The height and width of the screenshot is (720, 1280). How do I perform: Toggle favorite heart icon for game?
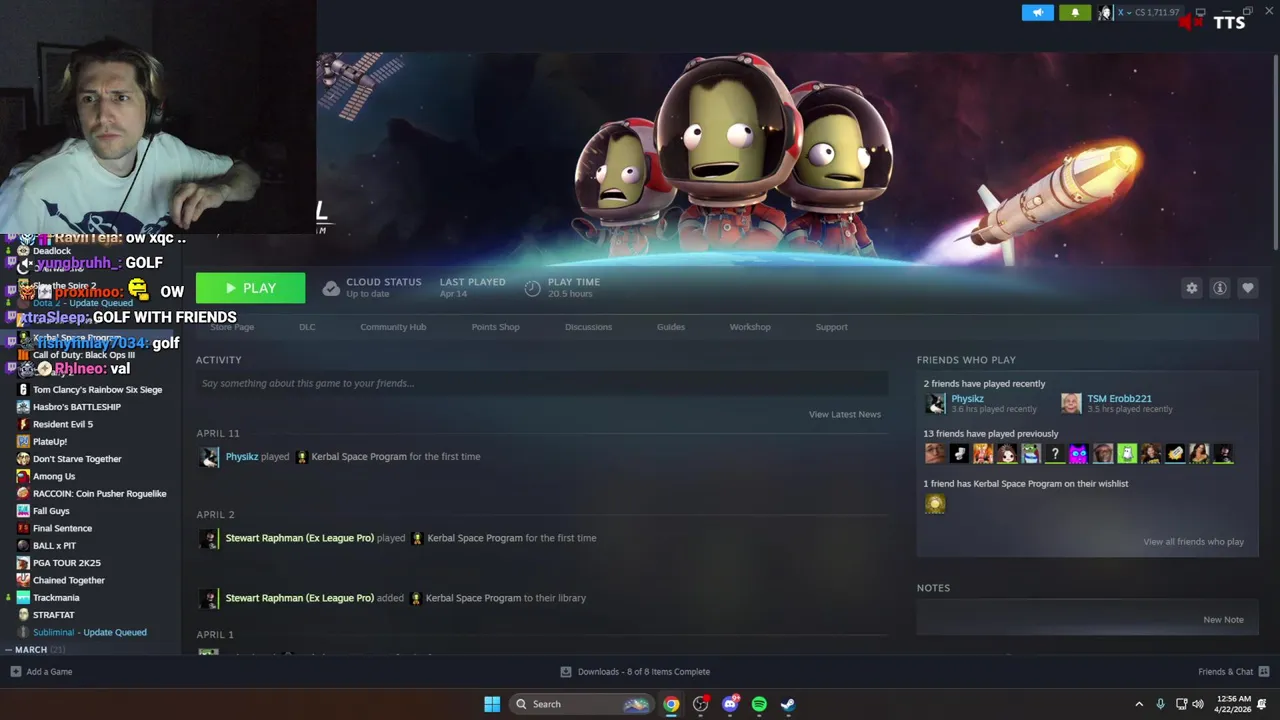pos(1247,288)
